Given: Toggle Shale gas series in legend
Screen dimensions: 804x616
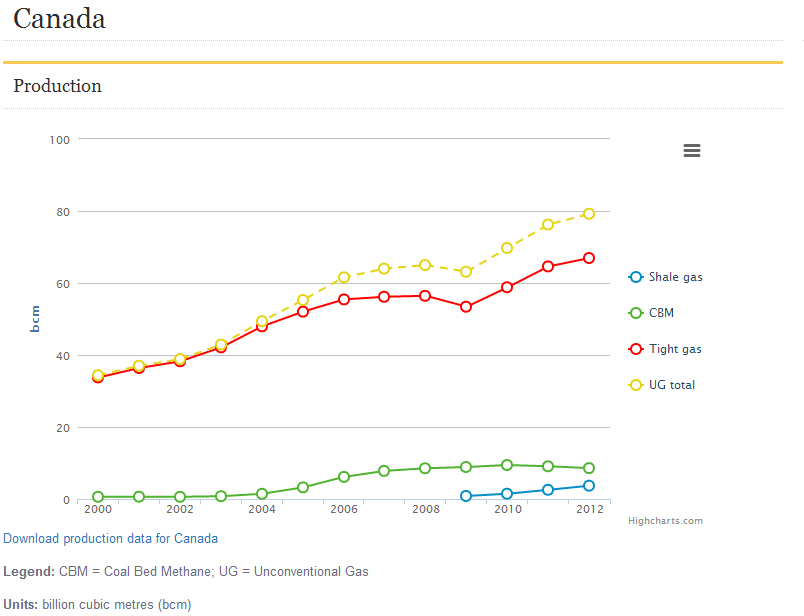Looking at the screenshot, I should click(x=675, y=277).
